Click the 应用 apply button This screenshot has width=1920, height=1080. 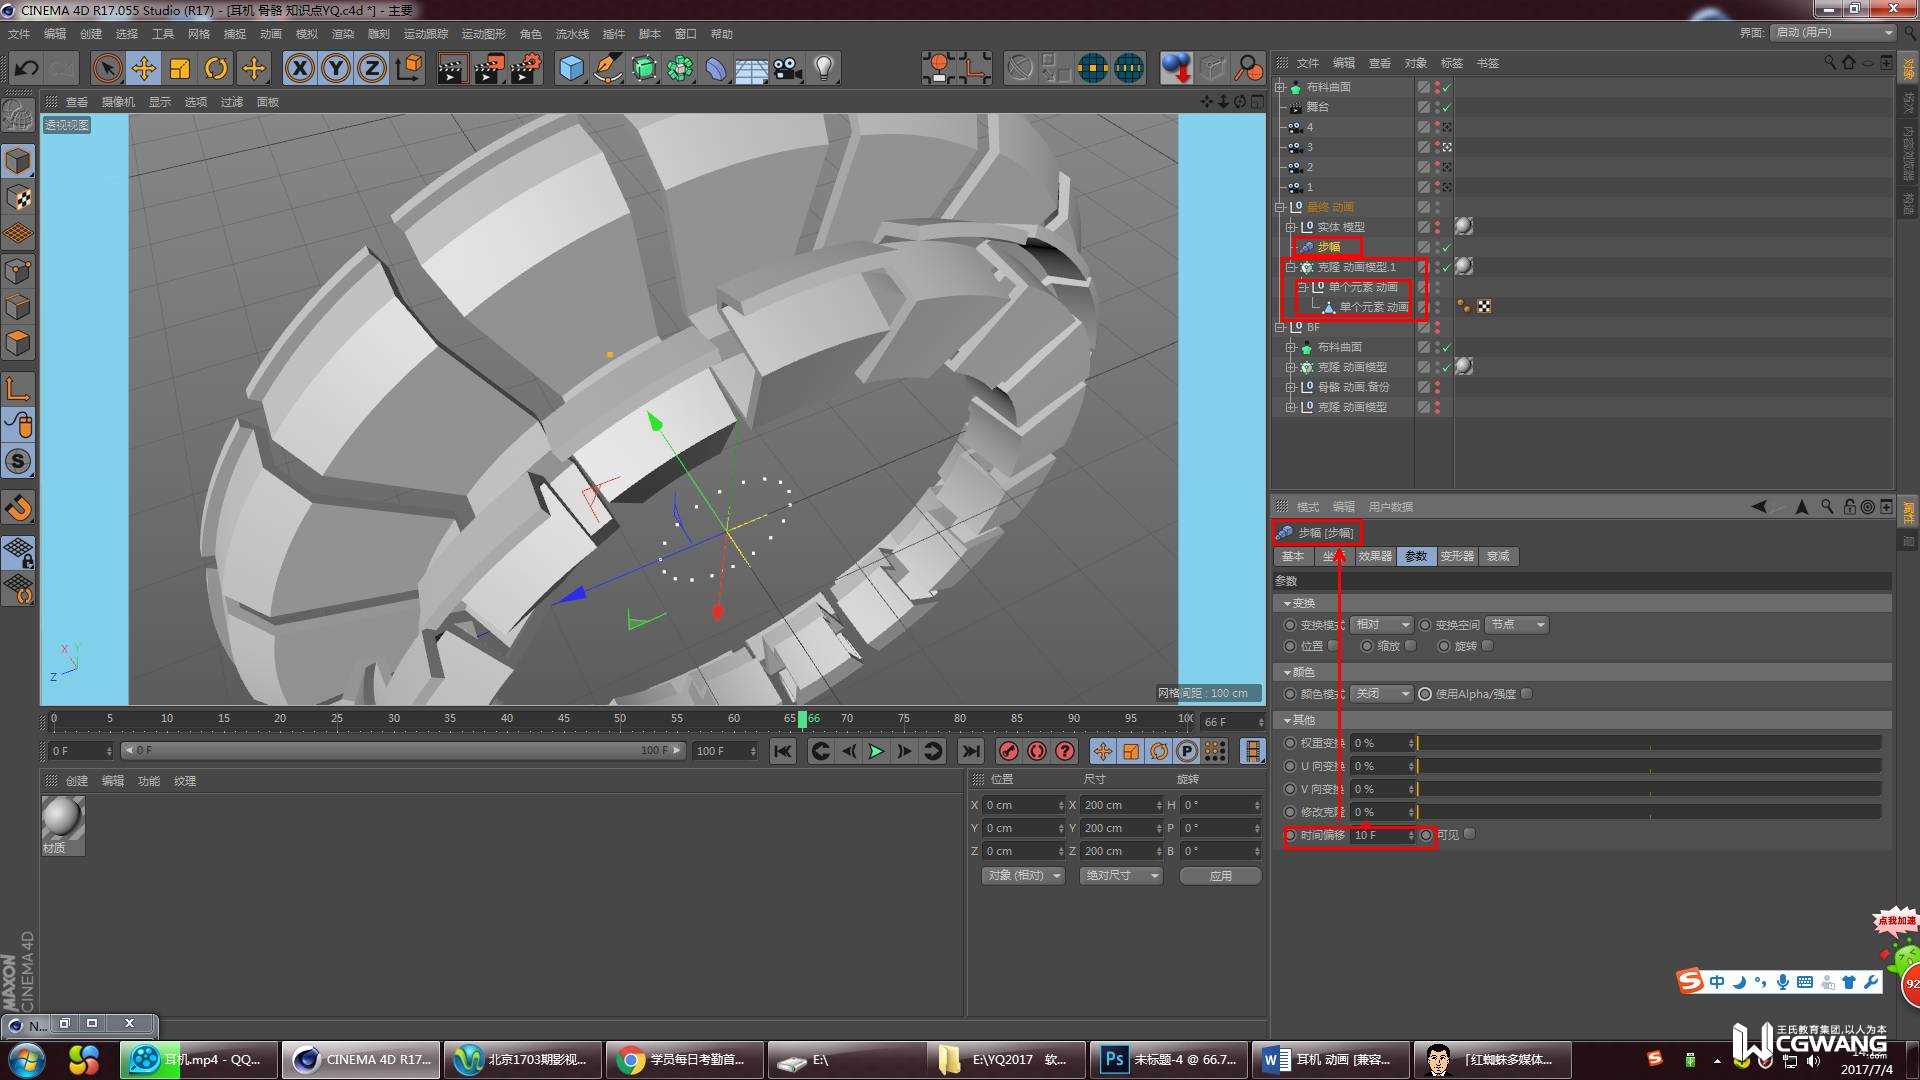[1220, 876]
